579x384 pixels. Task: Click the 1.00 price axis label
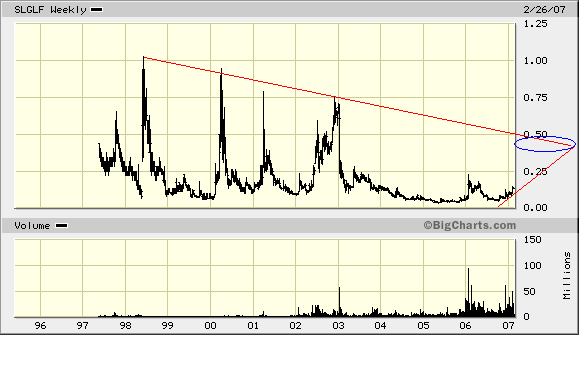pyautogui.click(x=535, y=61)
